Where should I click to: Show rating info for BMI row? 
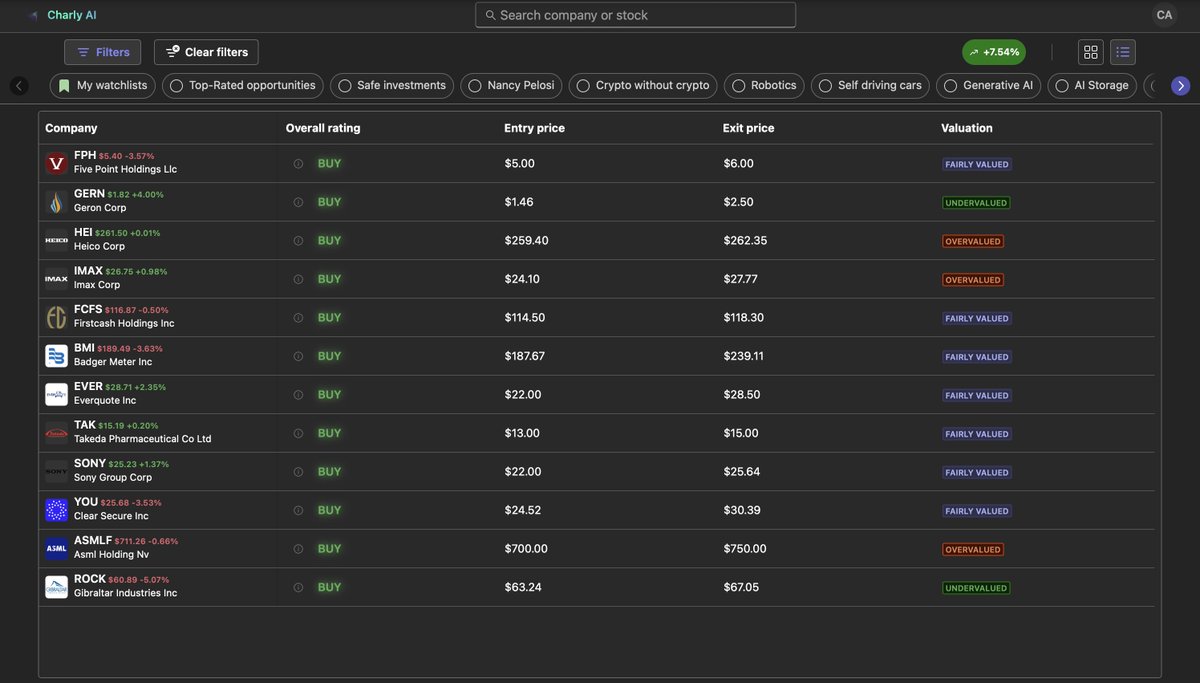point(298,356)
